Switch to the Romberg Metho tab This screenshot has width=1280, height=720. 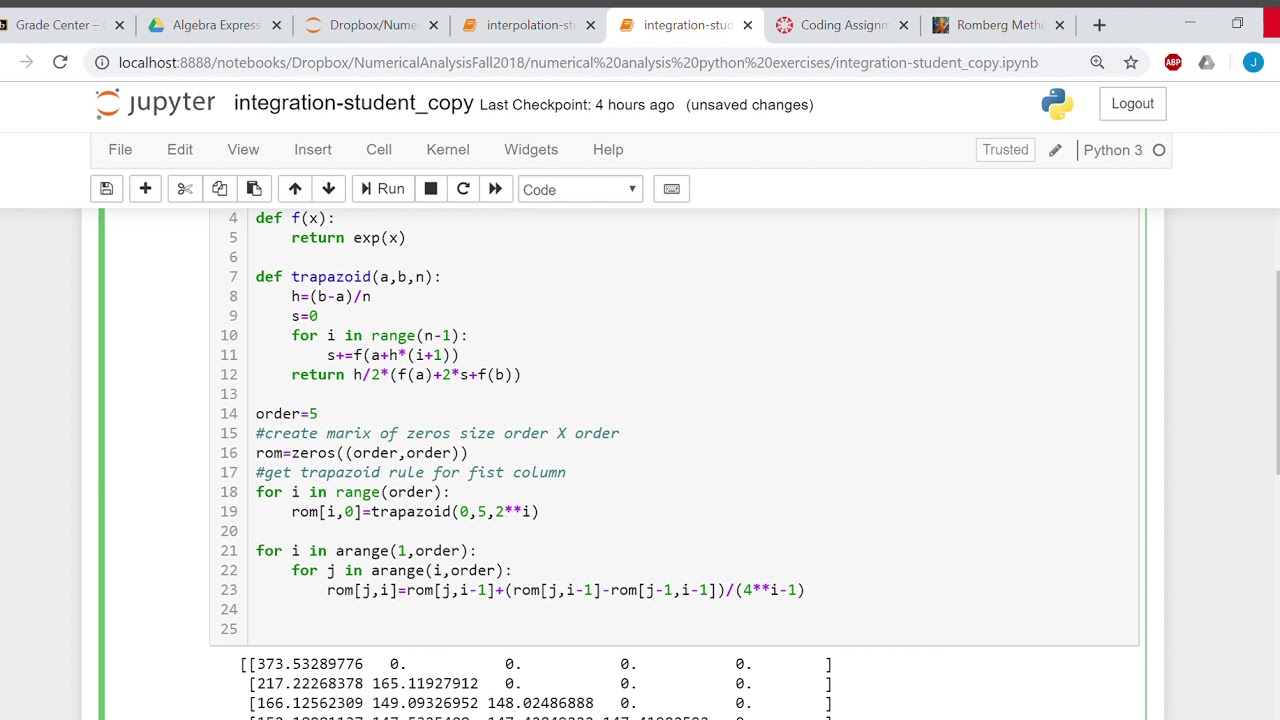click(1000, 25)
